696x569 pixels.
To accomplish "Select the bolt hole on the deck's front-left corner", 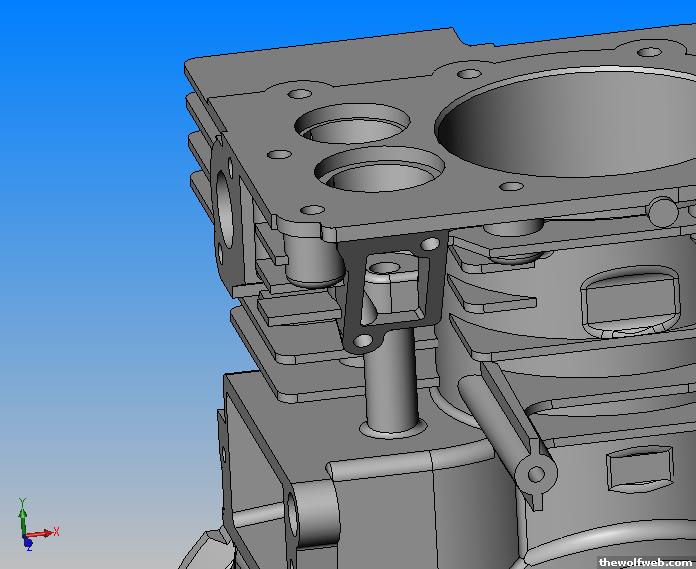I will click(x=312, y=209).
